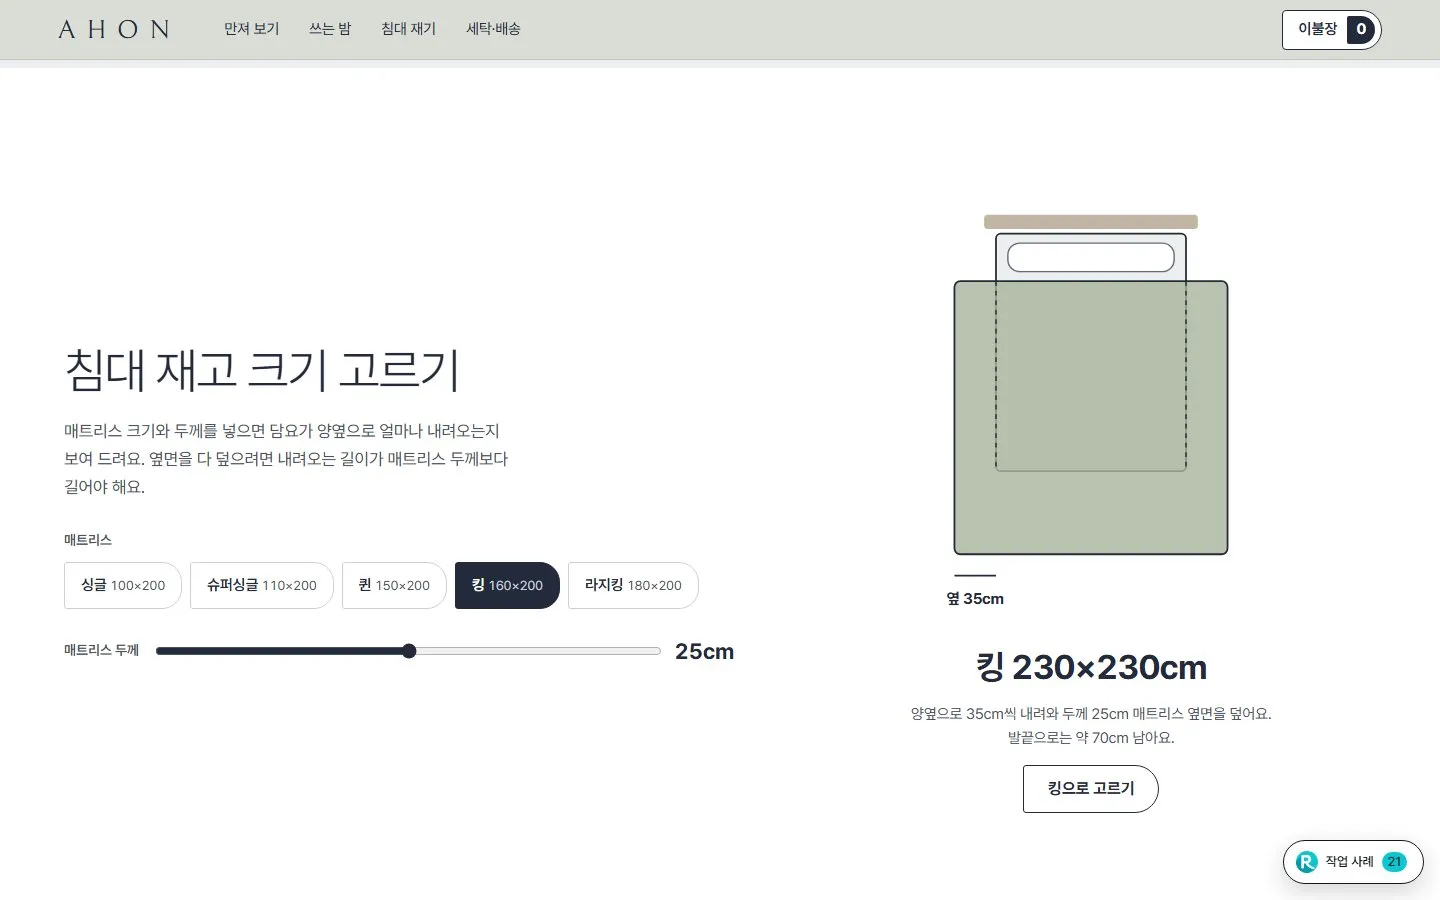Go to the 쓰는 밤 section
Image resolution: width=1440 pixels, height=900 pixels.
click(x=330, y=29)
